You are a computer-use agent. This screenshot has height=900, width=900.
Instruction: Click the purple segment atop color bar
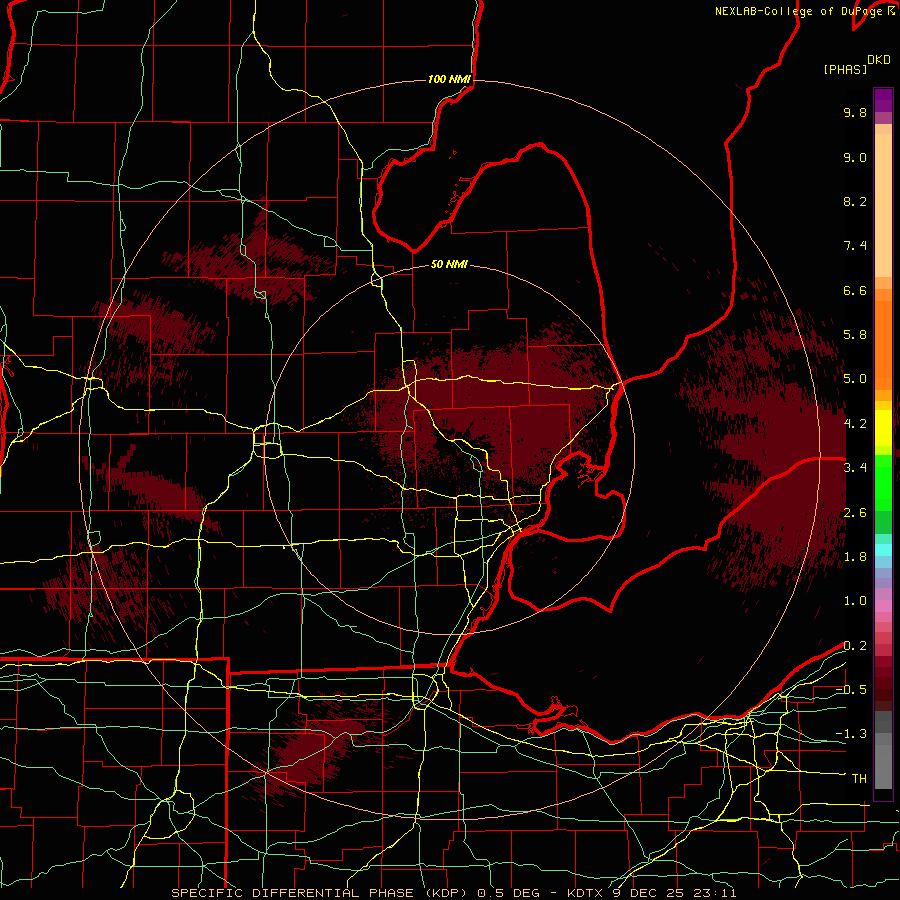[x=883, y=100]
